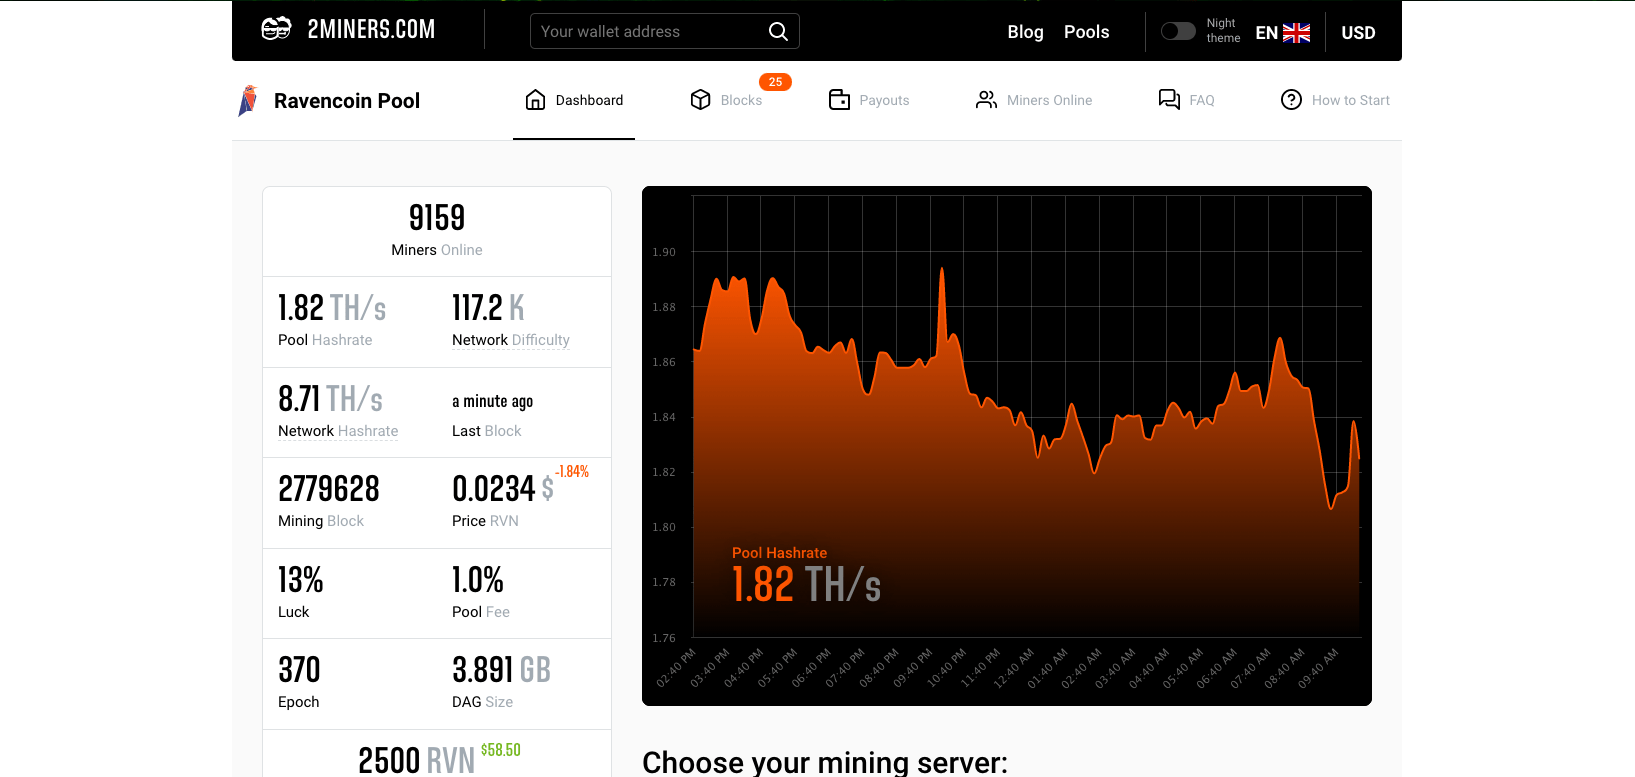Click the Miners Online people icon

point(987,100)
